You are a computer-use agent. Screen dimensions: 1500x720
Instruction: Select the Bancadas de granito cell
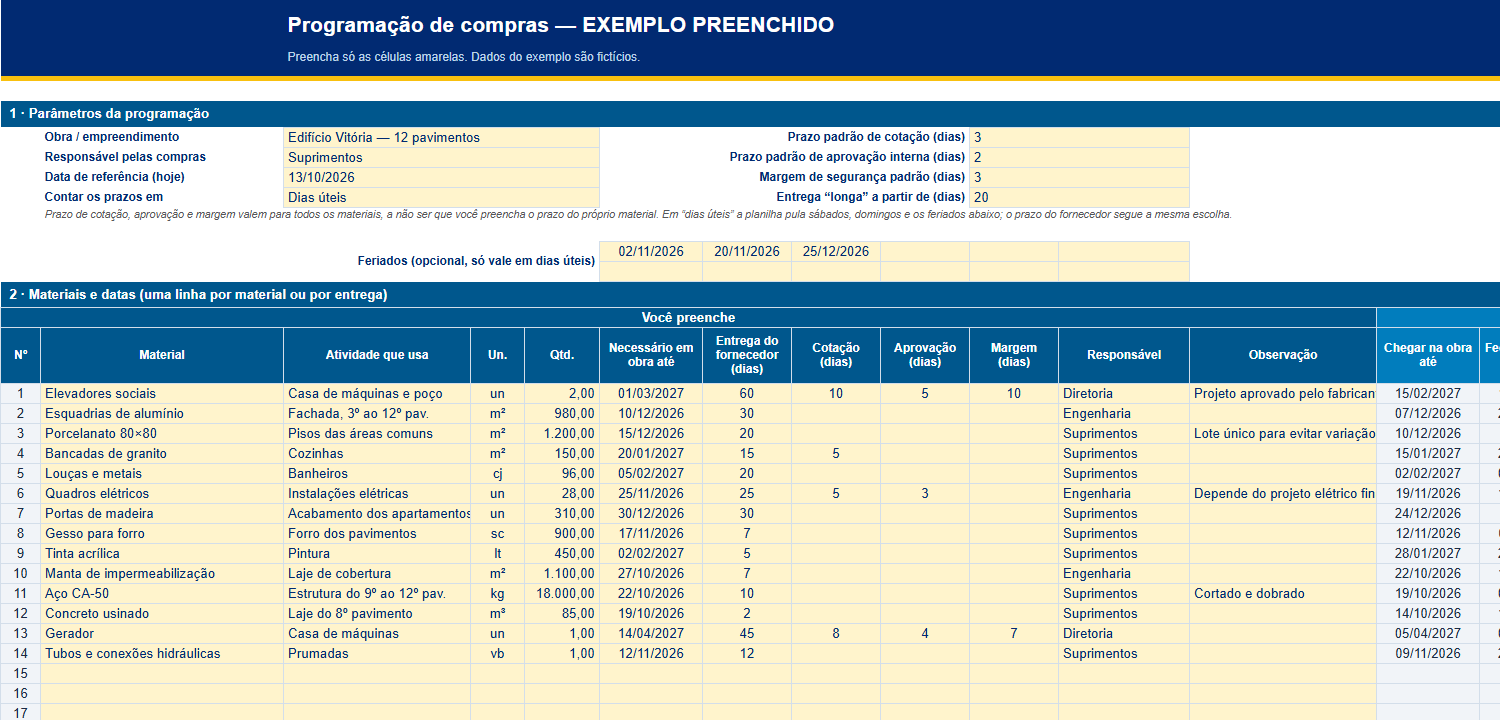coord(162,453)
